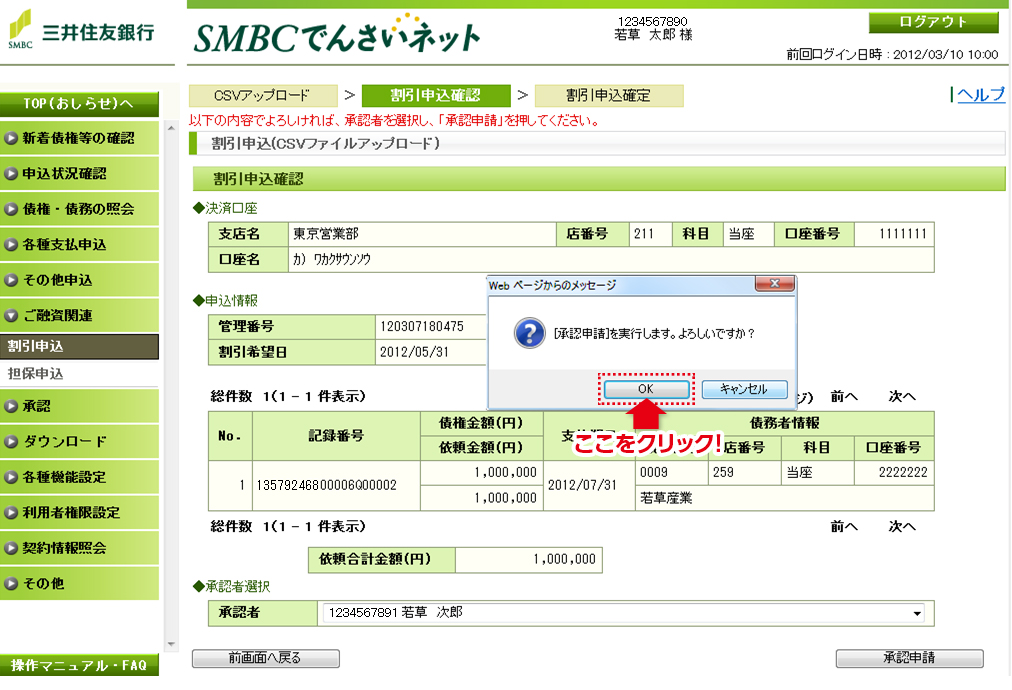Open the ヘルプ link
This screenshot has width=1012, height=690.
coord(980,95)
